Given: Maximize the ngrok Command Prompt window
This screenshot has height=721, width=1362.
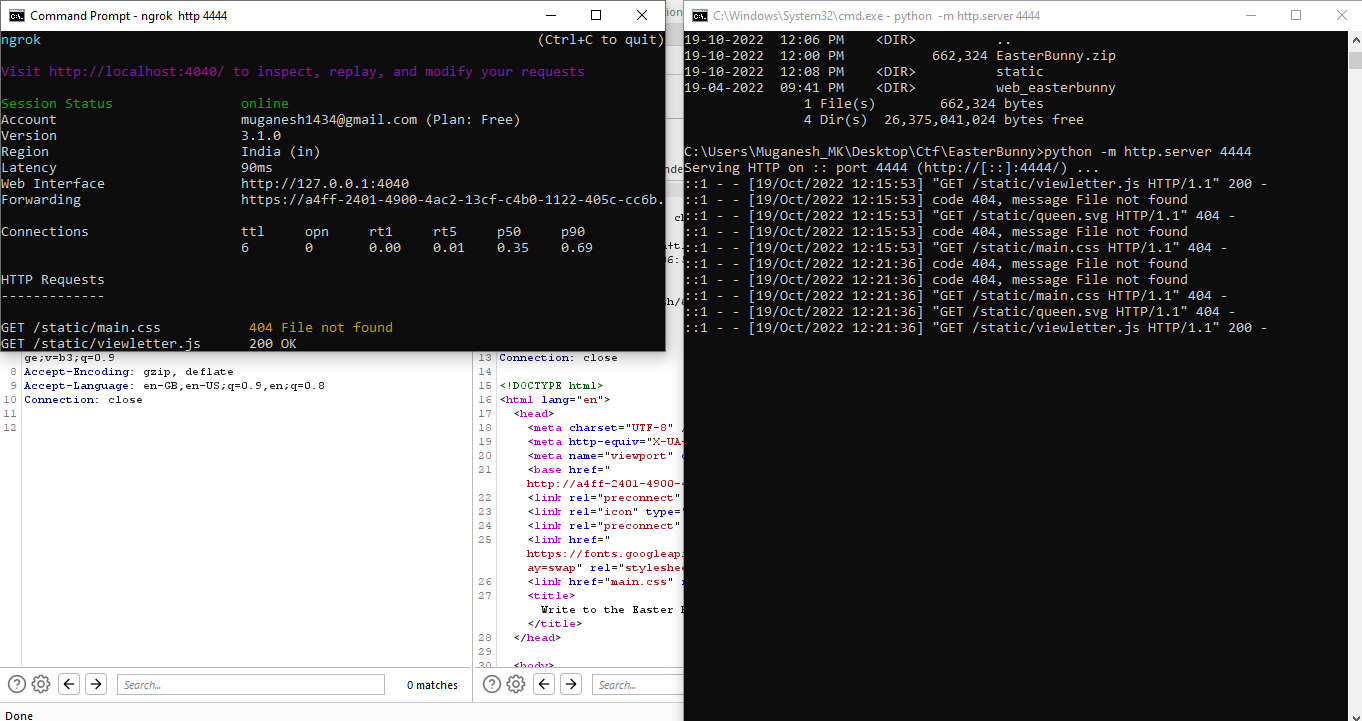Looking at the screenshot, I should click(x=596, y=15).
